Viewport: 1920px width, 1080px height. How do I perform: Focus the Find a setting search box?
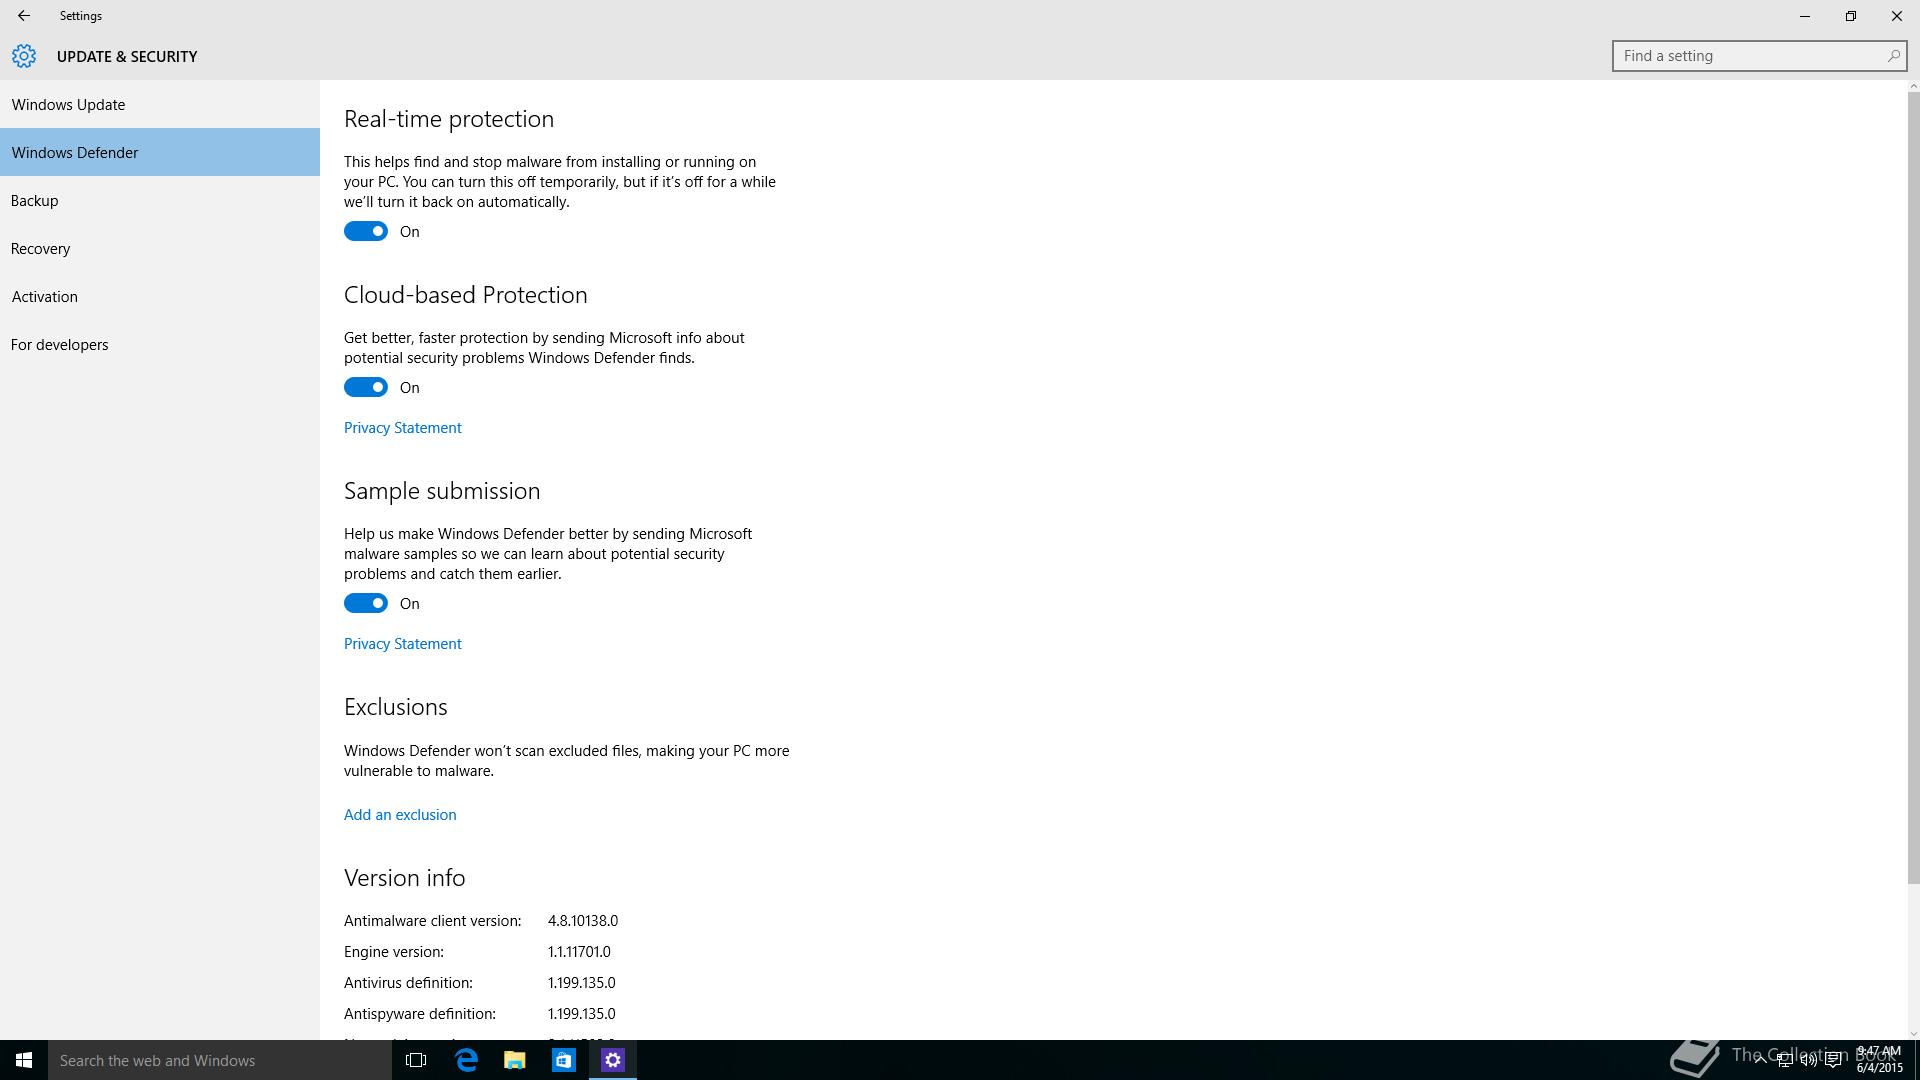coord(1759,56)
